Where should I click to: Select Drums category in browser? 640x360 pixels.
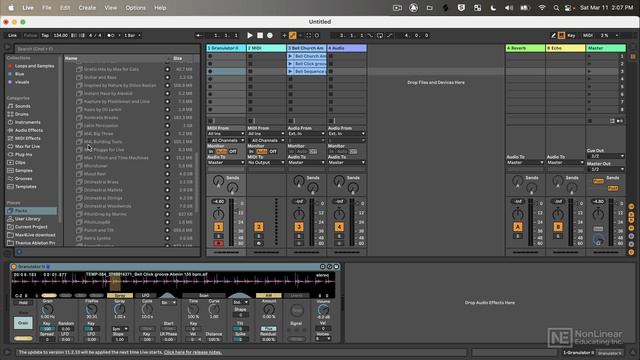click(x=22, y=114)
